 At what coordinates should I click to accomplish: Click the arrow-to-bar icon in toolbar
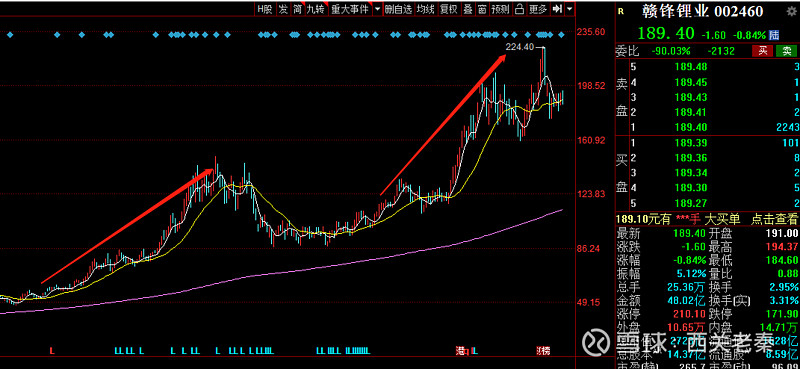(x=557, y=9)
